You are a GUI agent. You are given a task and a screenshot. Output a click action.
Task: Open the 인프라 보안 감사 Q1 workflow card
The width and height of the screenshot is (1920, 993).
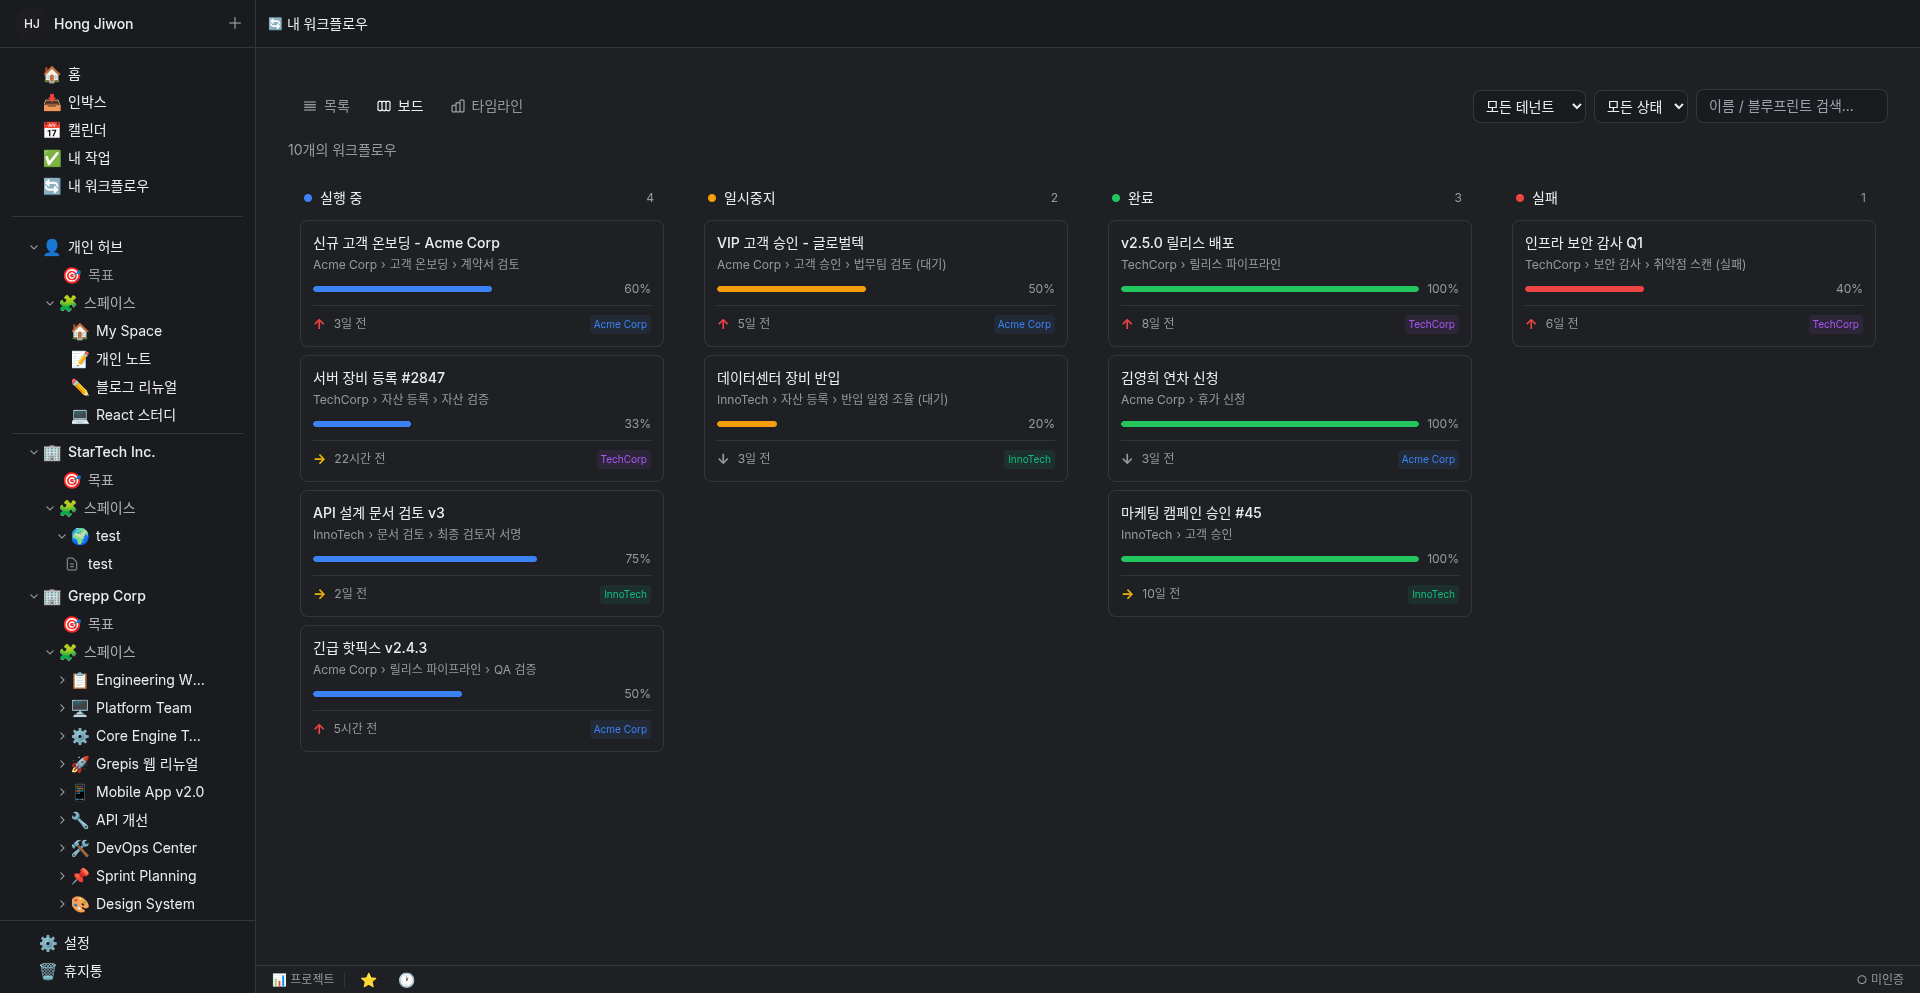(x=1693, y=284)
